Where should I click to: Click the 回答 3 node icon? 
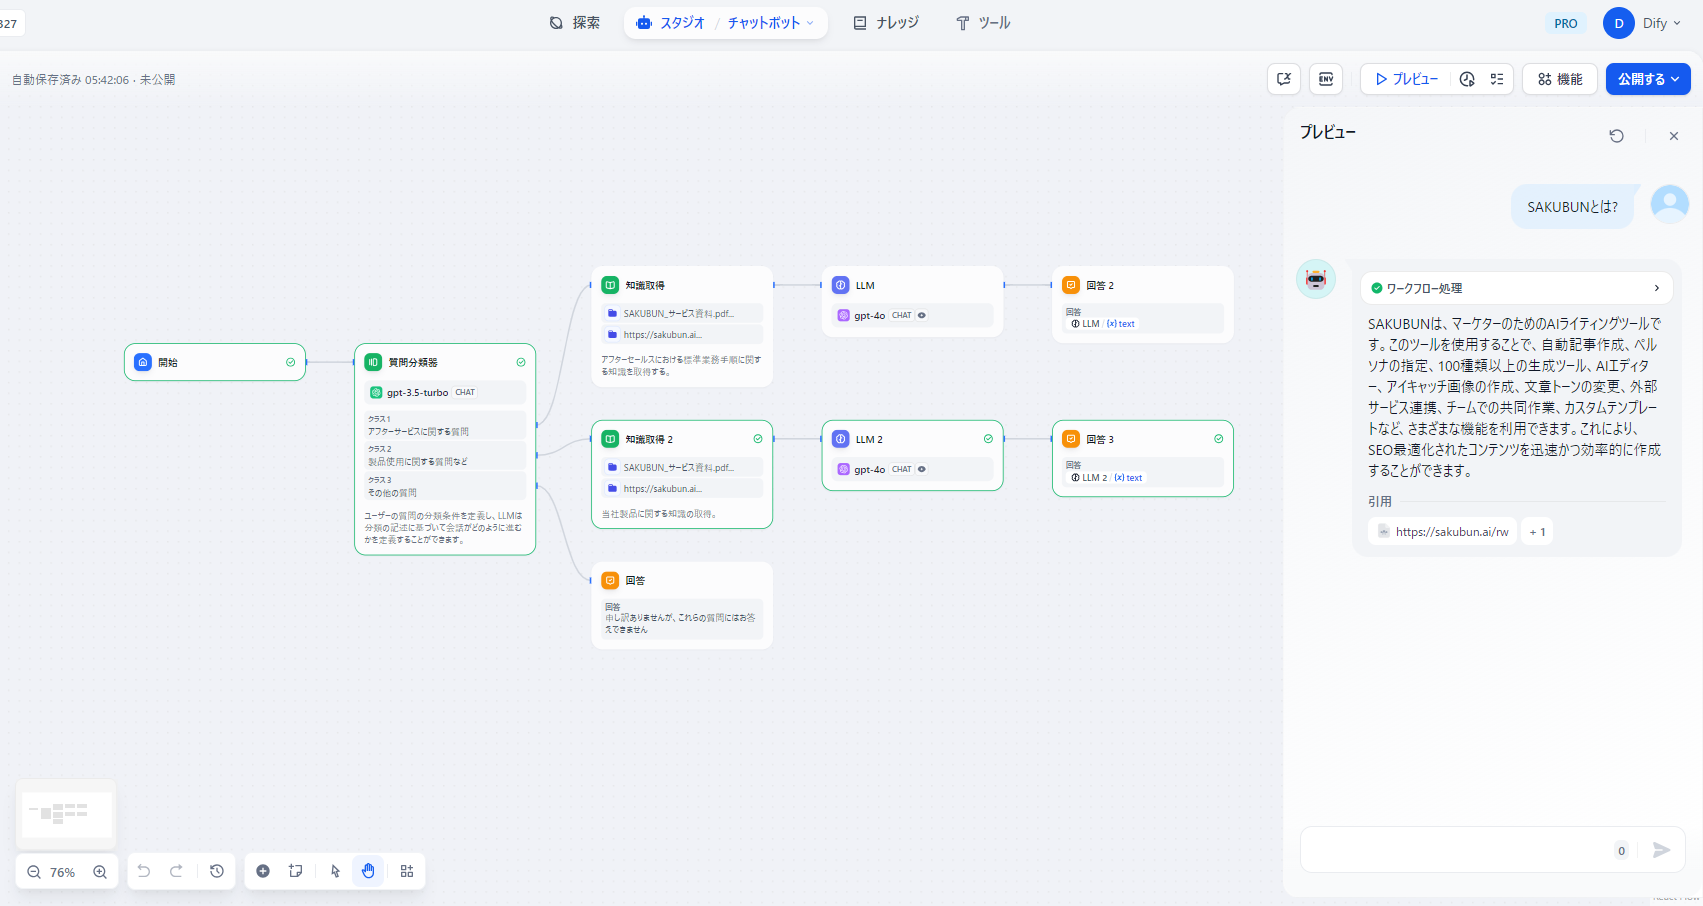pos(1071,439)
